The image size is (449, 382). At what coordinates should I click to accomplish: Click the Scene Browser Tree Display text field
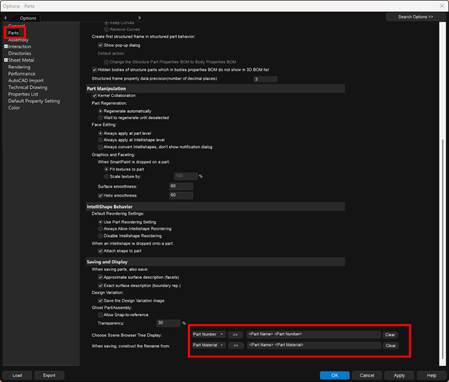point(313,334)
